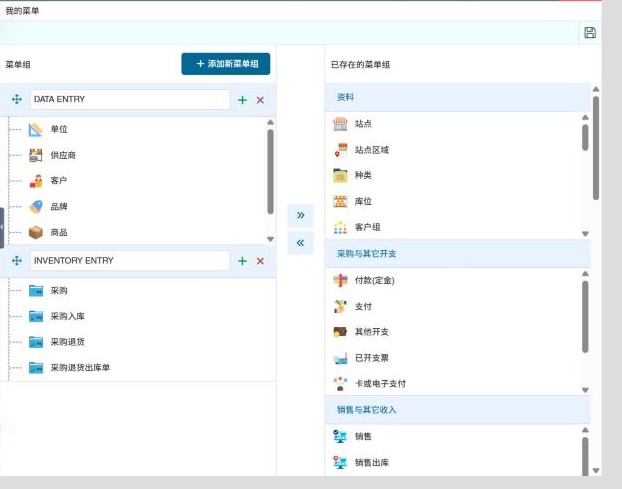Delete the DATA ENTRY group with red X
This screenshot has height=489, width=622.
[260, 100]
